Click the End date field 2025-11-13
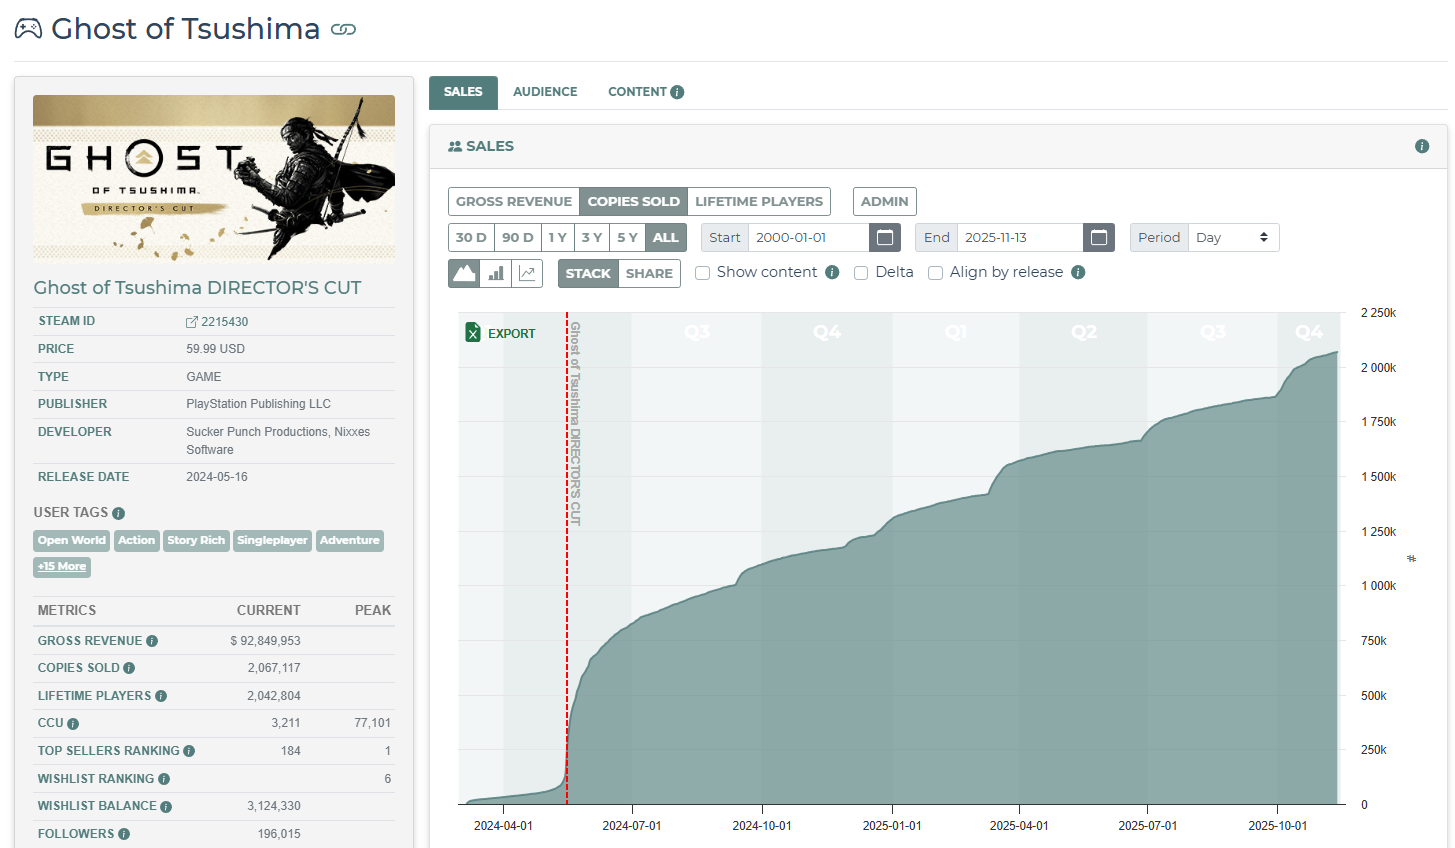Image resolution: width=1455 pixels, height=848 pixels. coord(1020,237)
